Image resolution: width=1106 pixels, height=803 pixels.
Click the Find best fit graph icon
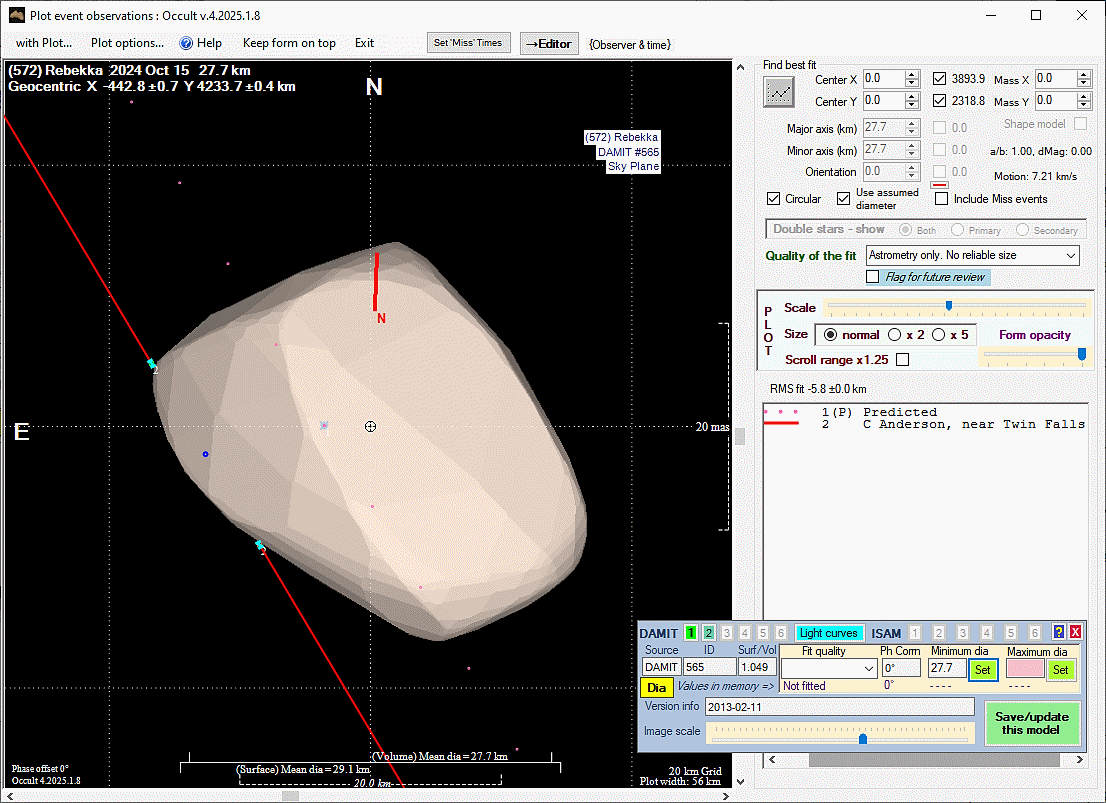tap(778, 92)
